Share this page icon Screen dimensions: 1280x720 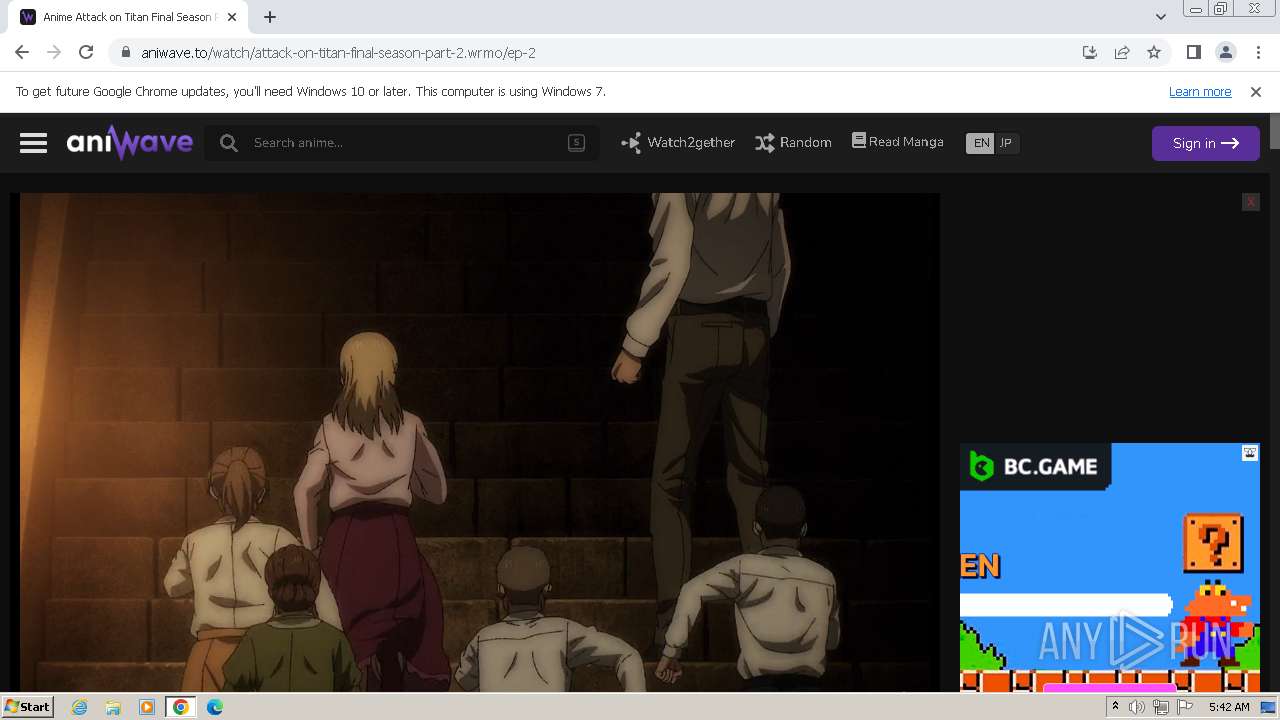[1122, 53]
